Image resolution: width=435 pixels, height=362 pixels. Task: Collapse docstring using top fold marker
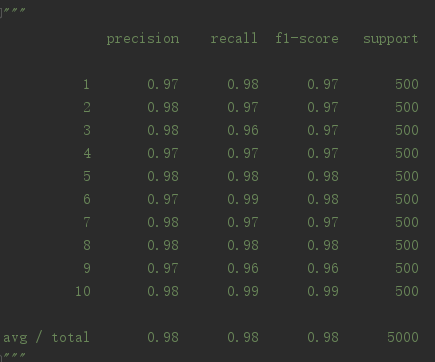[1, 13]
